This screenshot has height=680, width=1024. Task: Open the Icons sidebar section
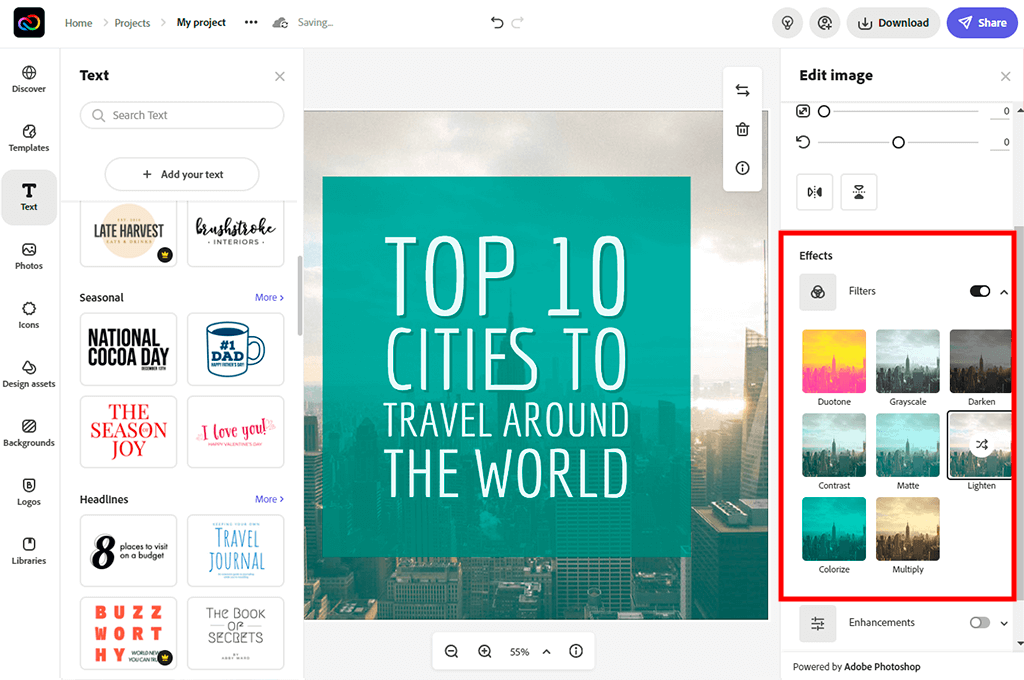tap(29, 315)
